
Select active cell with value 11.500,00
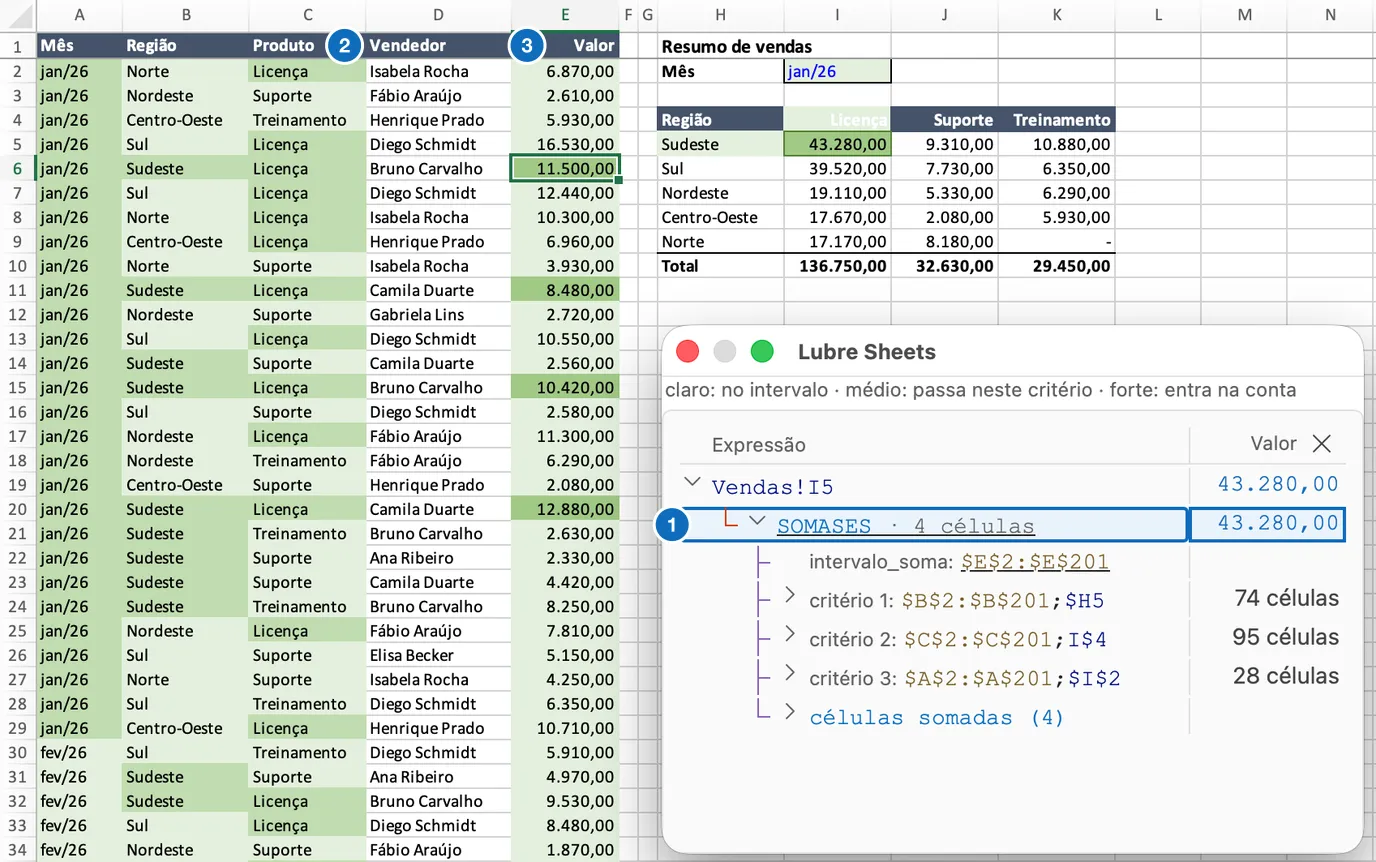coord(565,168)
